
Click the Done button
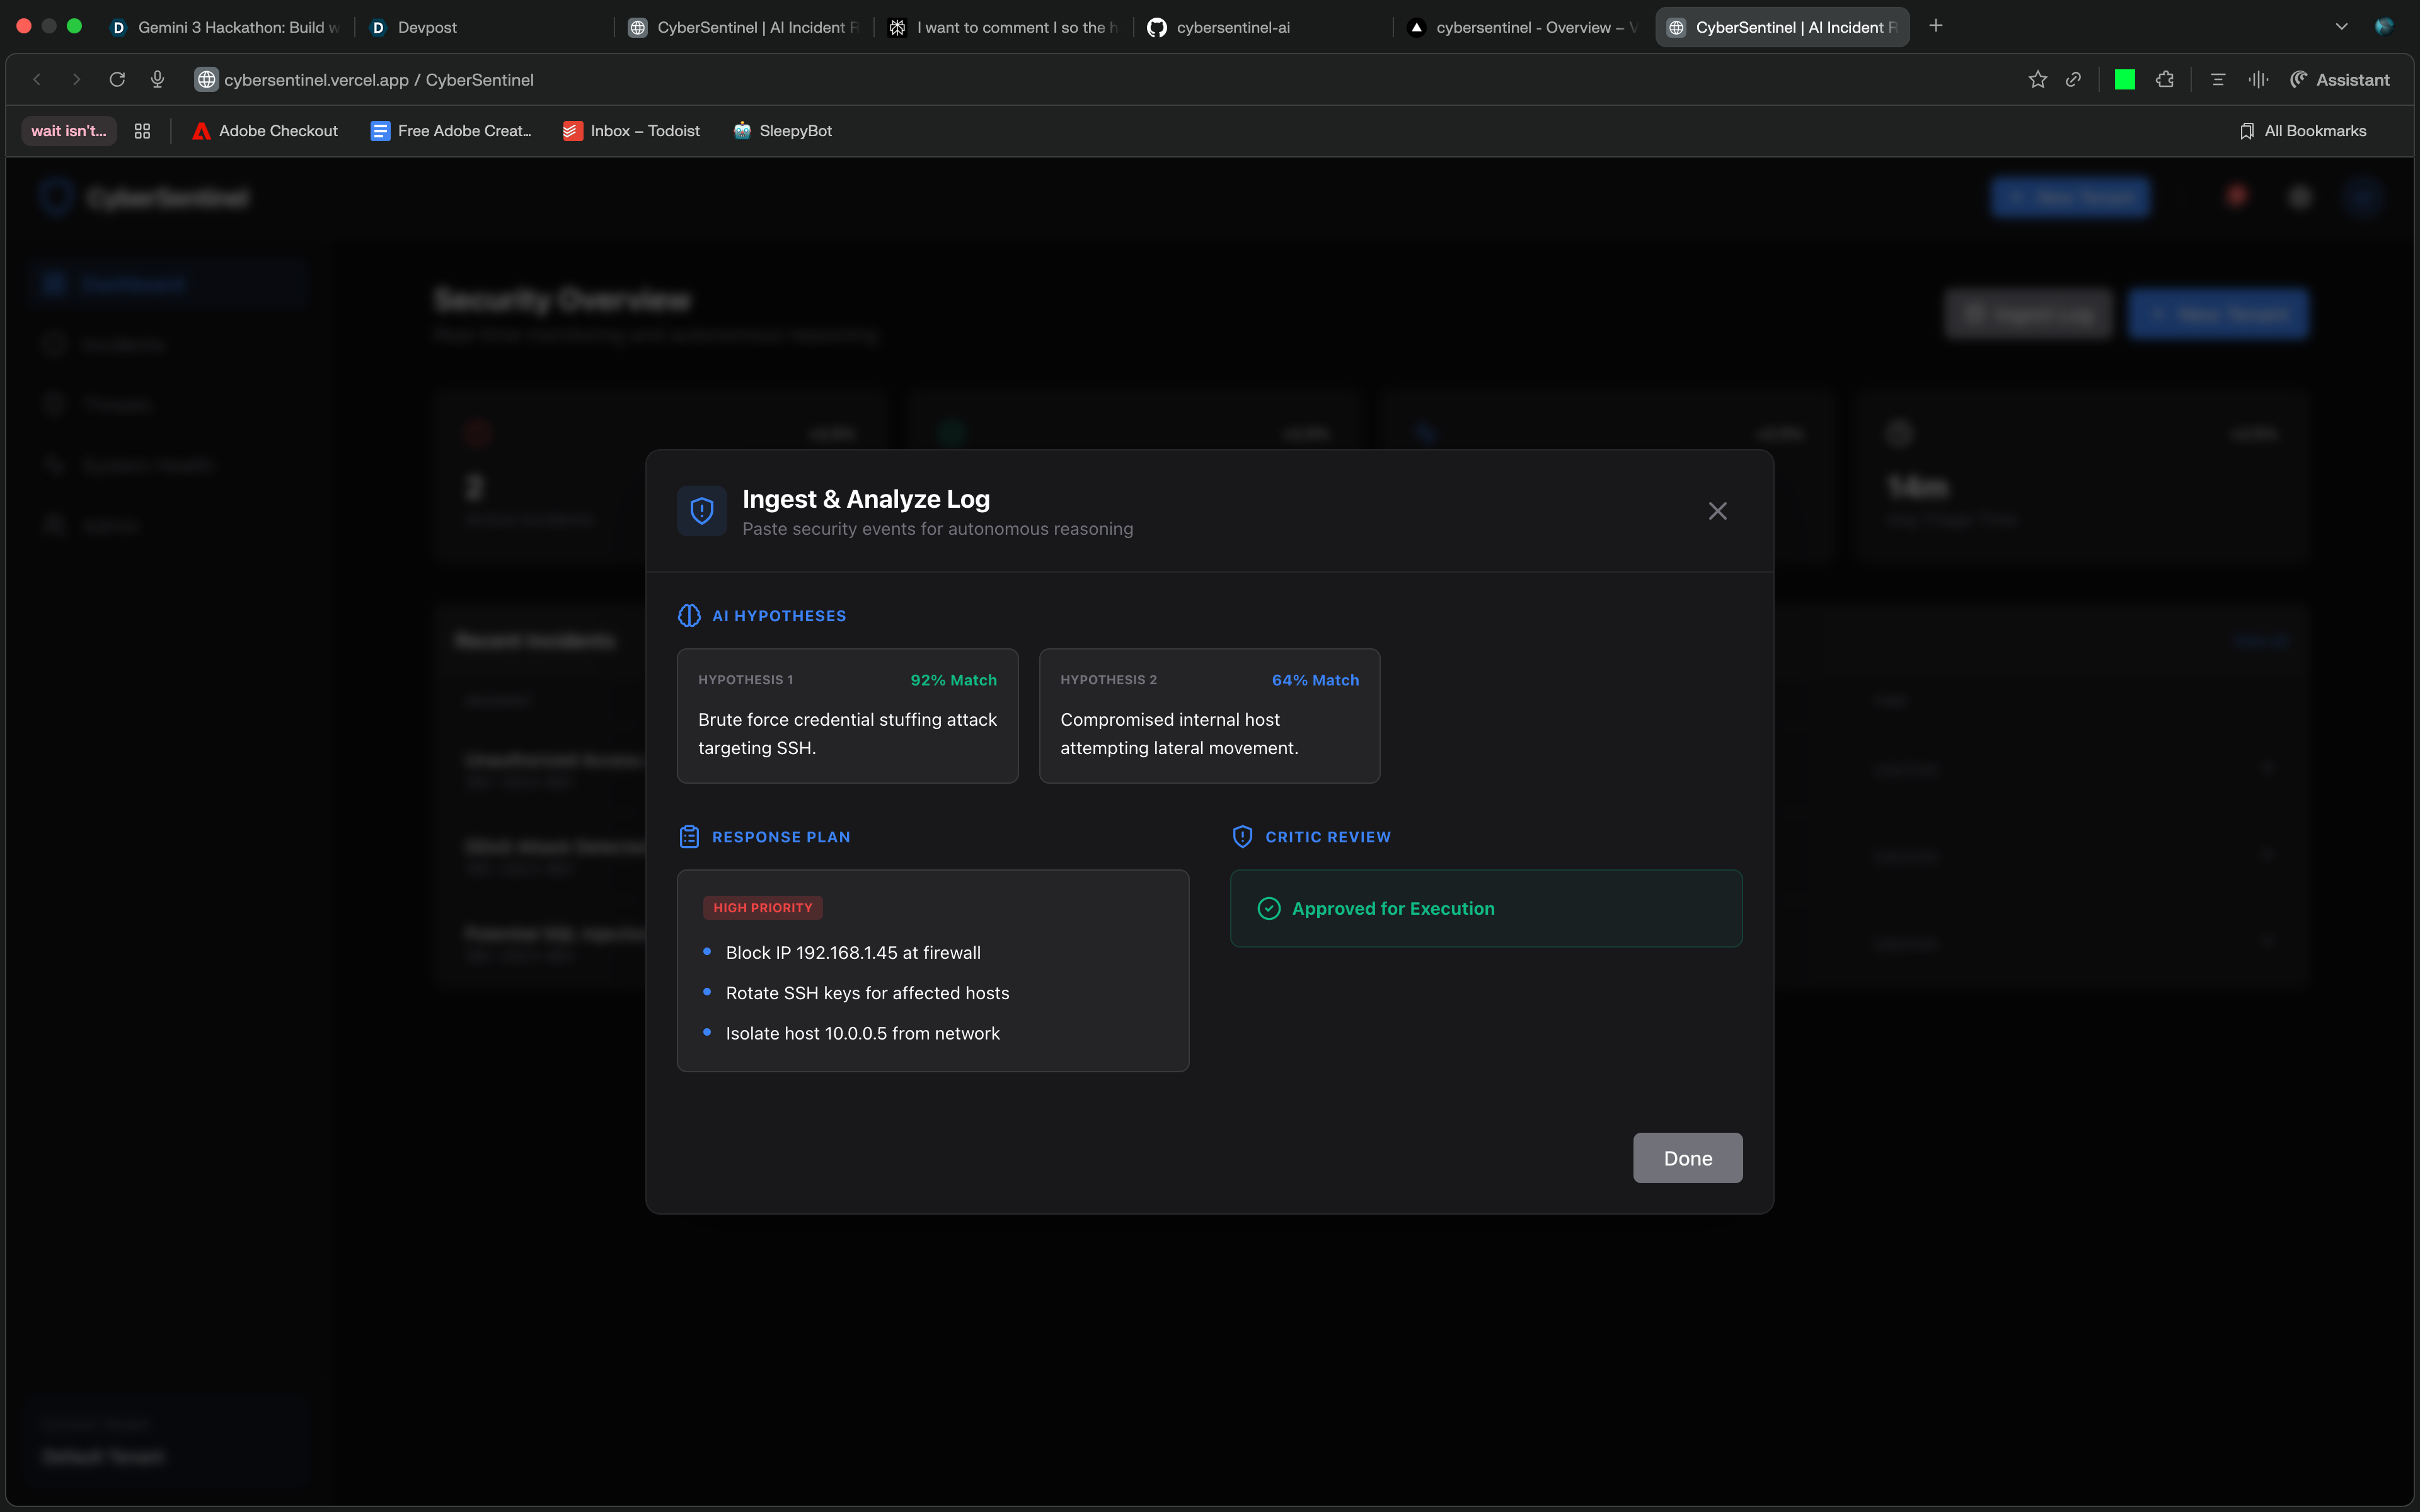coord(1687,1158)
